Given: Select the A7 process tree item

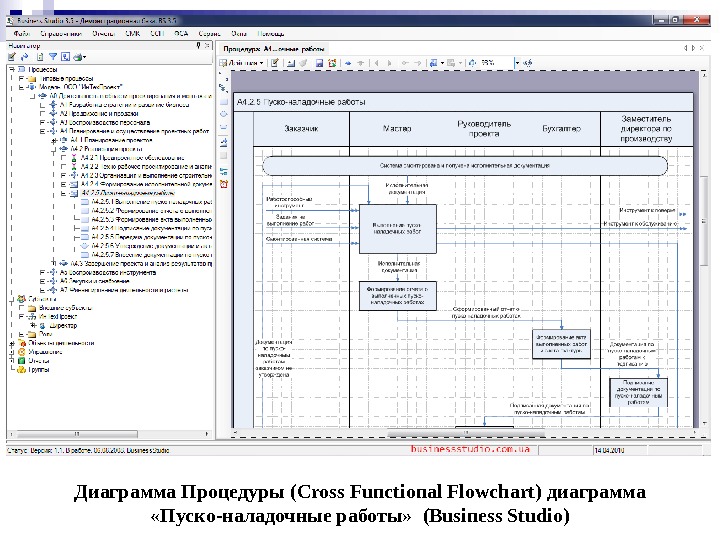Looking at the screenshot, I should (x=124, y=290).
